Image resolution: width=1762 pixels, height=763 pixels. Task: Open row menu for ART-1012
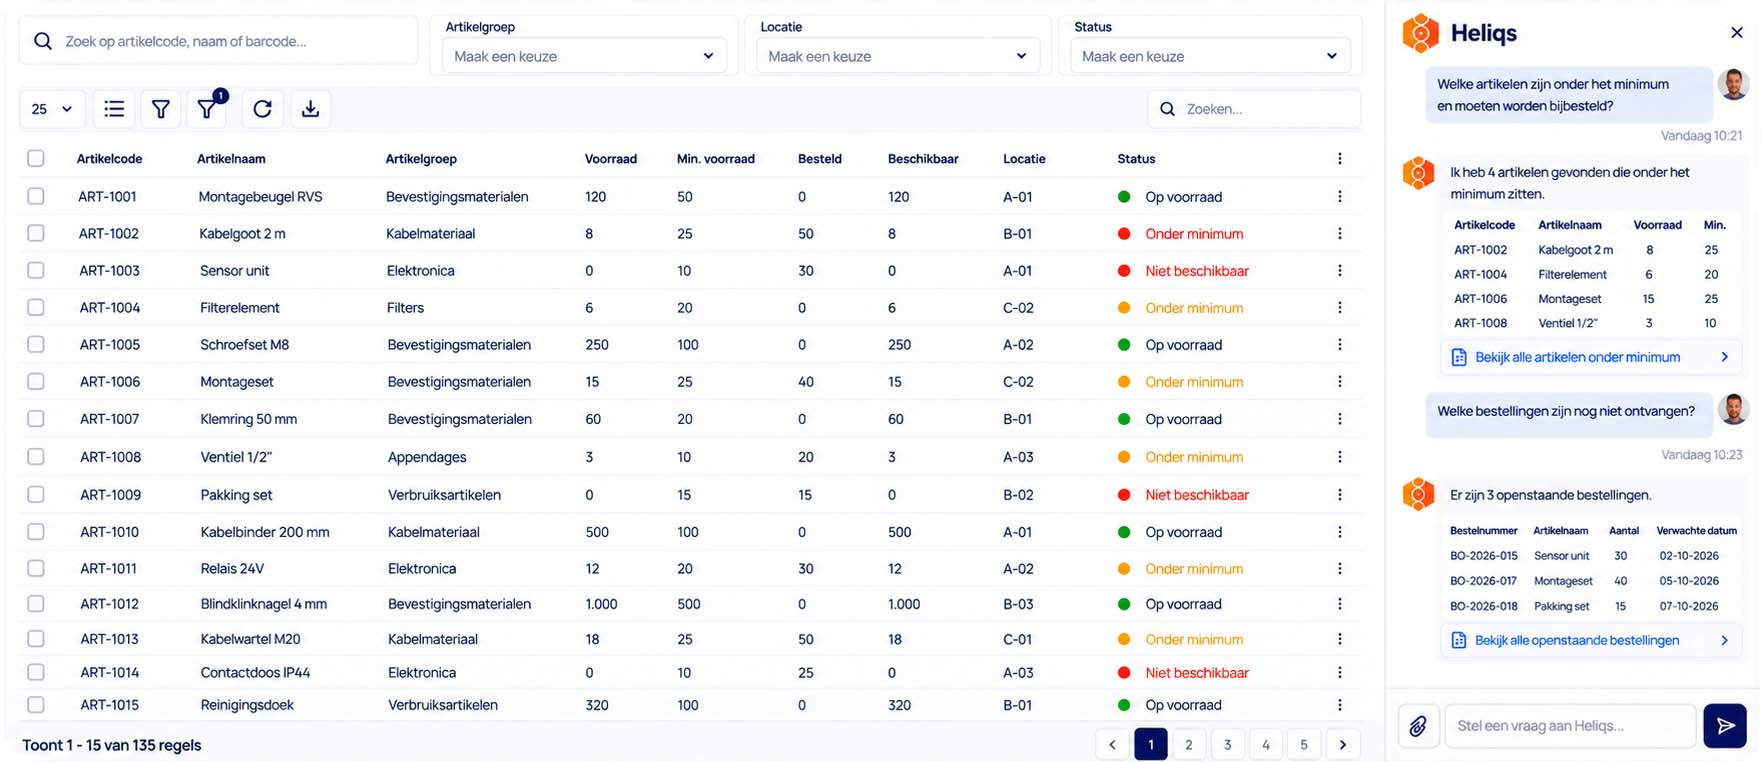[1340, 604]
